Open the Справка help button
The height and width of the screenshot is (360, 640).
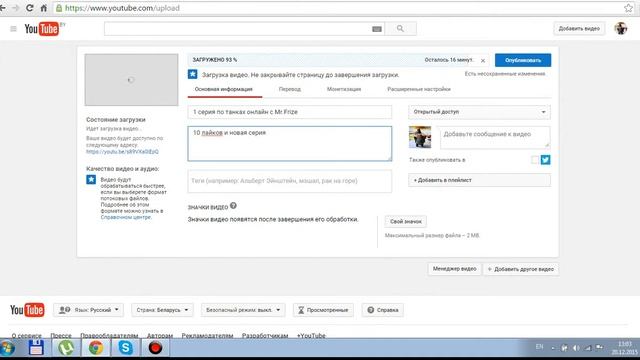click(382, 310)
